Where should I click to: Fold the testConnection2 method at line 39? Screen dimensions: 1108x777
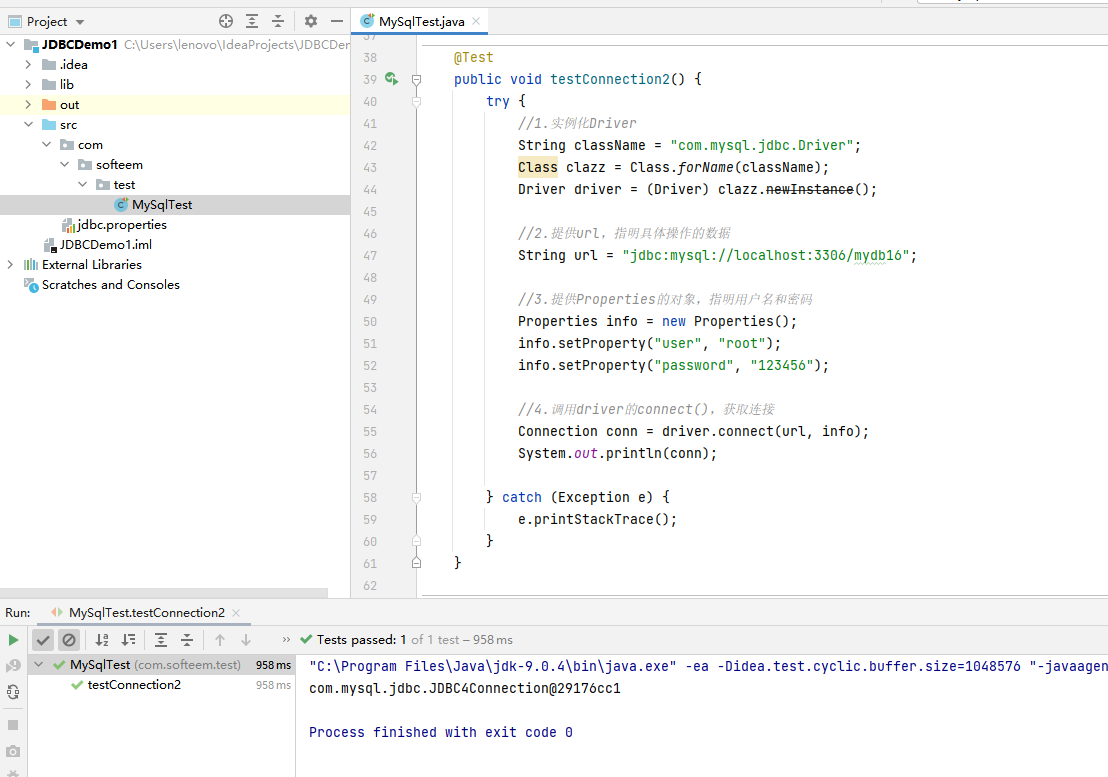point(416,80)
